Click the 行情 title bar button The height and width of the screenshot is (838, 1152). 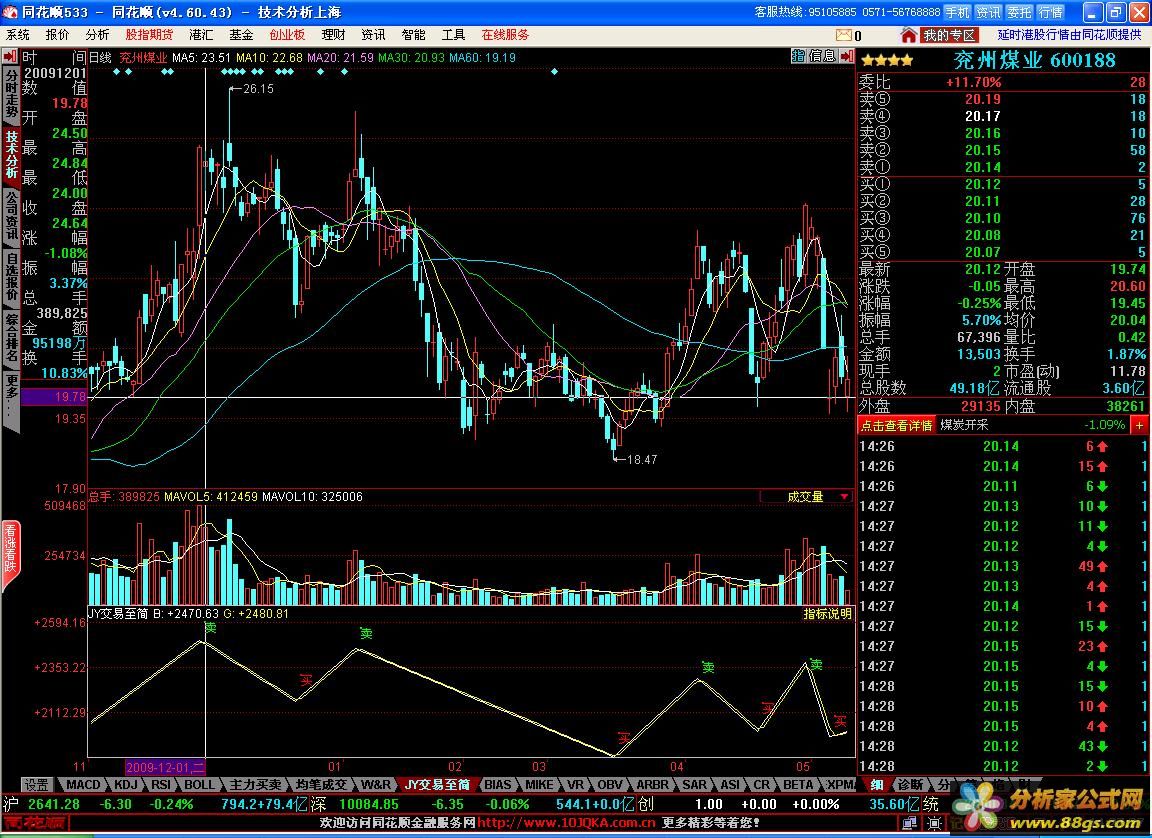[1050, 12]
